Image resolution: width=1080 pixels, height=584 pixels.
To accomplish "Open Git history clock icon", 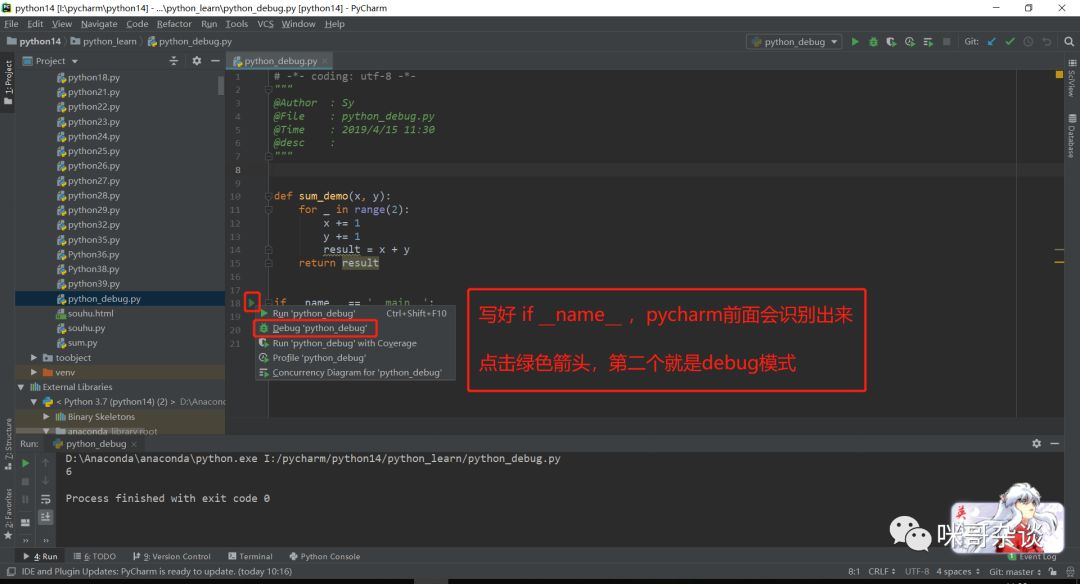I will point(1028,42).
